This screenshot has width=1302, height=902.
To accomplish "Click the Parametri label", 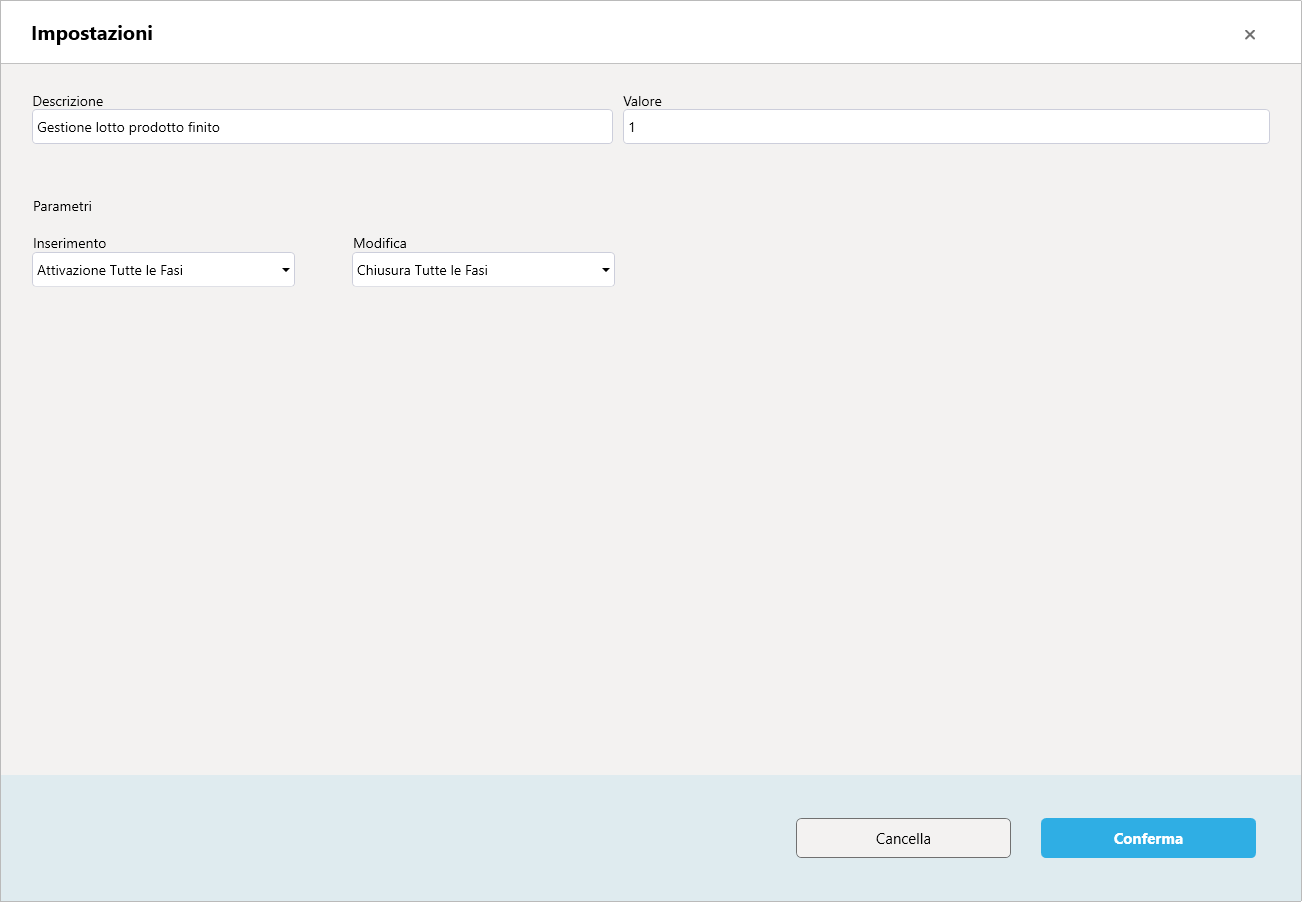I will click(62, 206).
